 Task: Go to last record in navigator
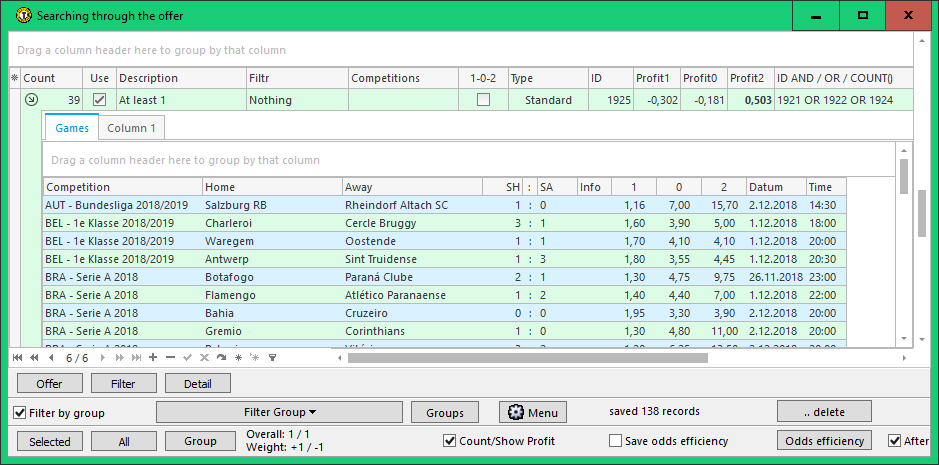point(136,357)
